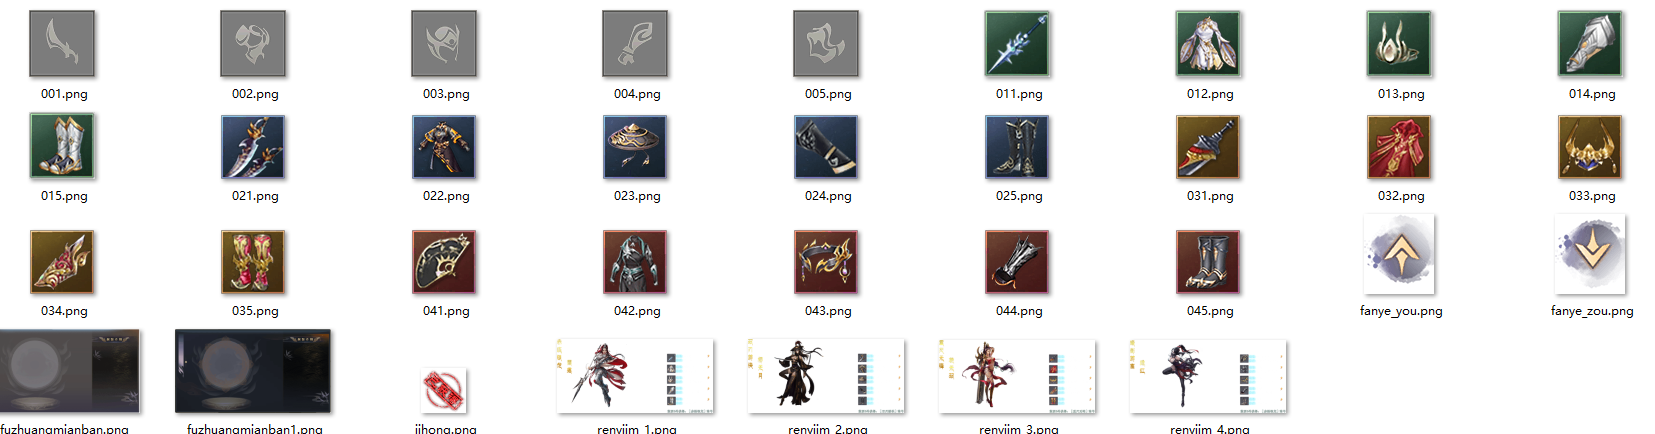The height and width of the screenshot is (434, 1655).
Task: Select the 003.png gray helmet thumbnail
Action: coord(444,43)
